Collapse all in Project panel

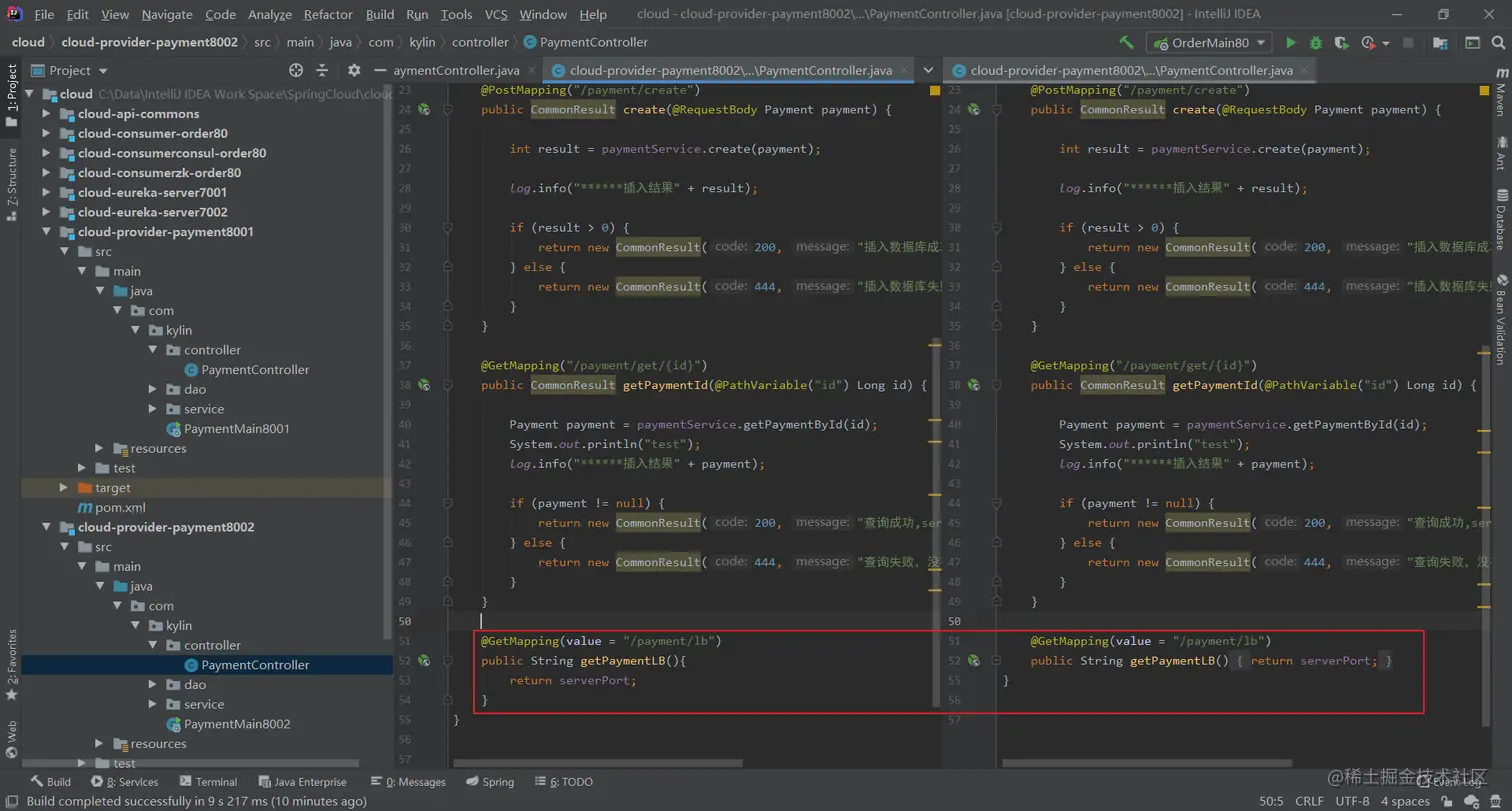tap(322, 70)
